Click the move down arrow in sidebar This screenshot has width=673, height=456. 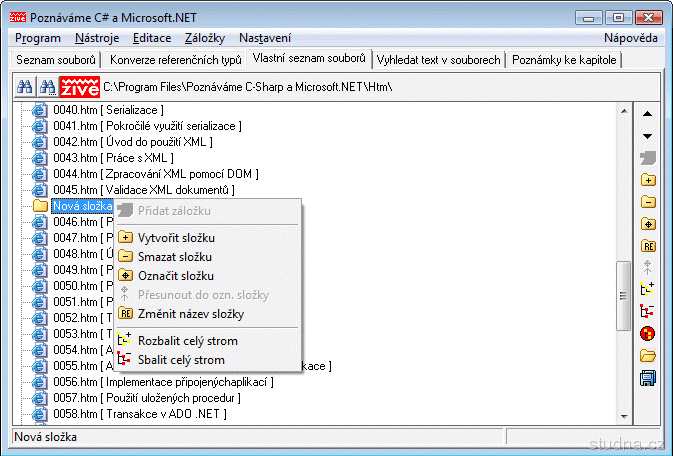[x=647, y=137]
